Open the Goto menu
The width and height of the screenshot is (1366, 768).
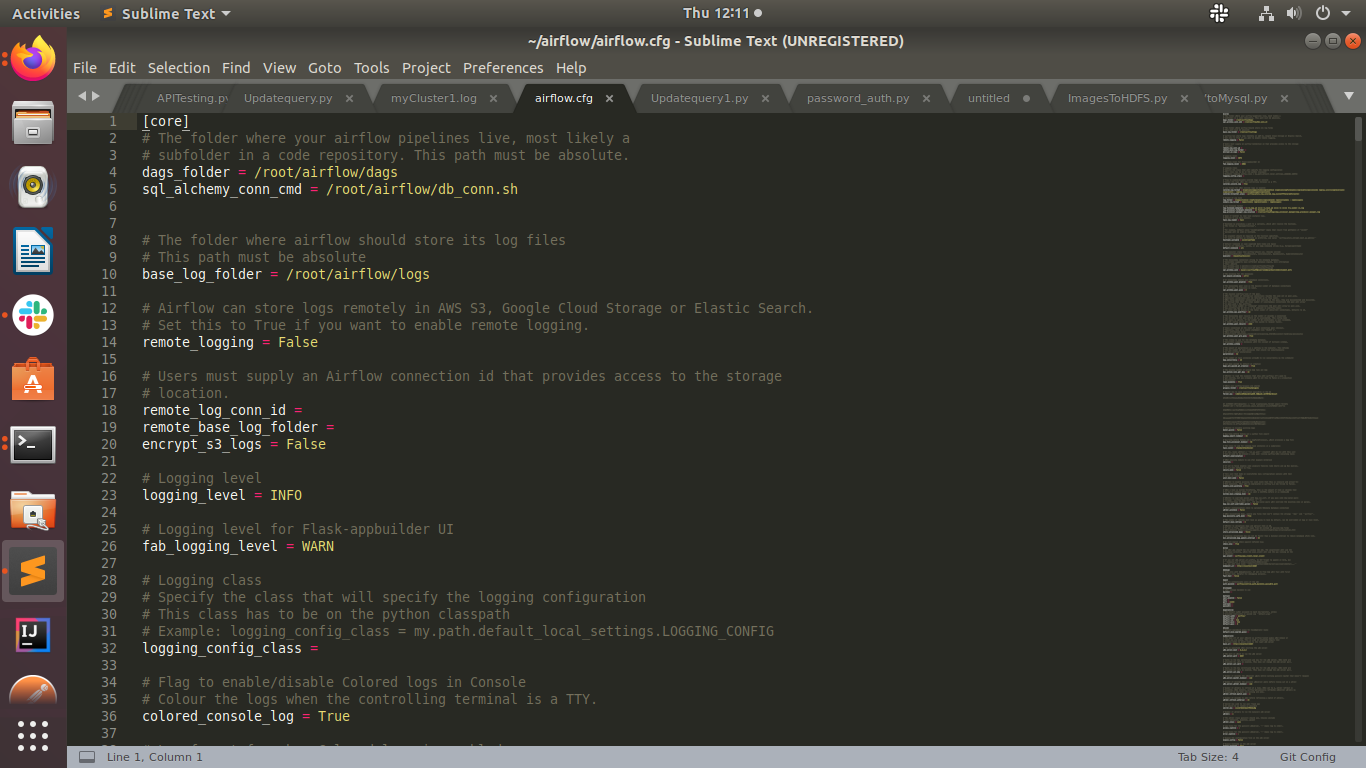(324, 67)
